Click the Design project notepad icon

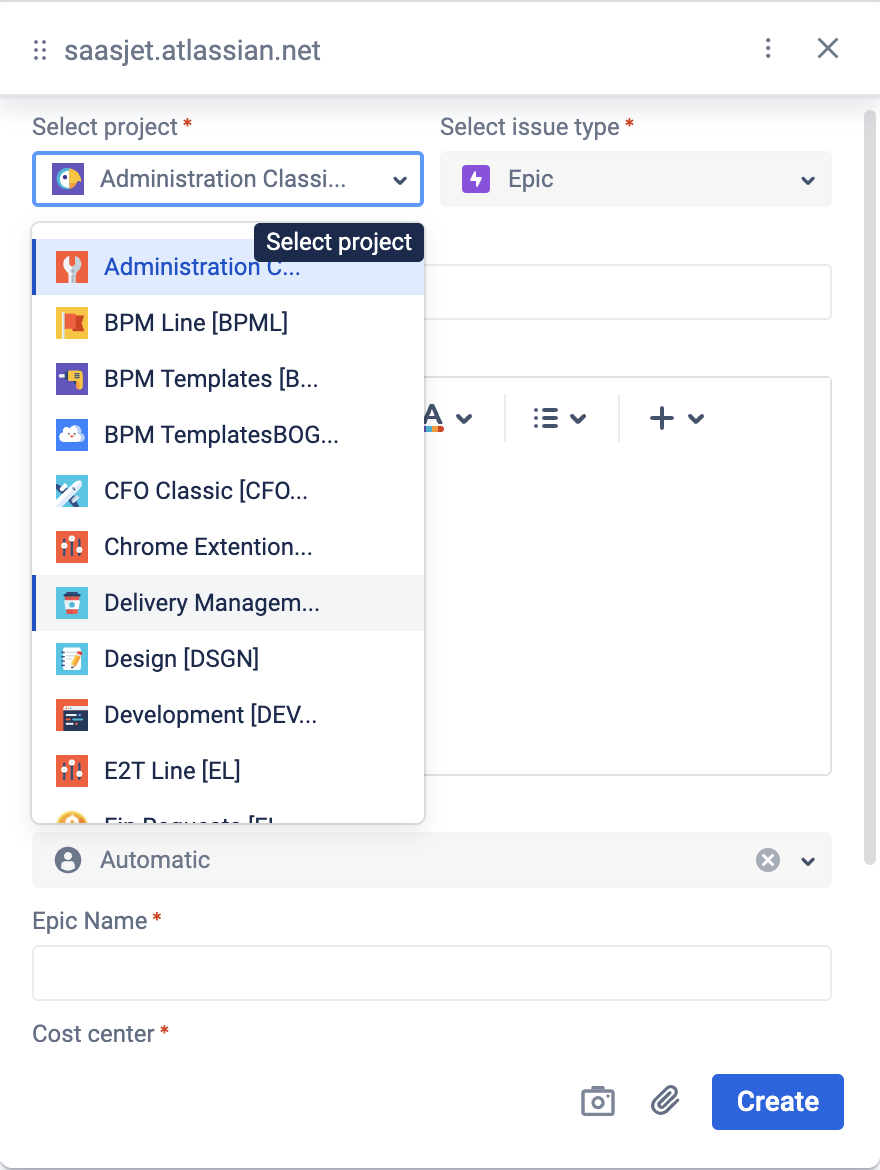72,659
